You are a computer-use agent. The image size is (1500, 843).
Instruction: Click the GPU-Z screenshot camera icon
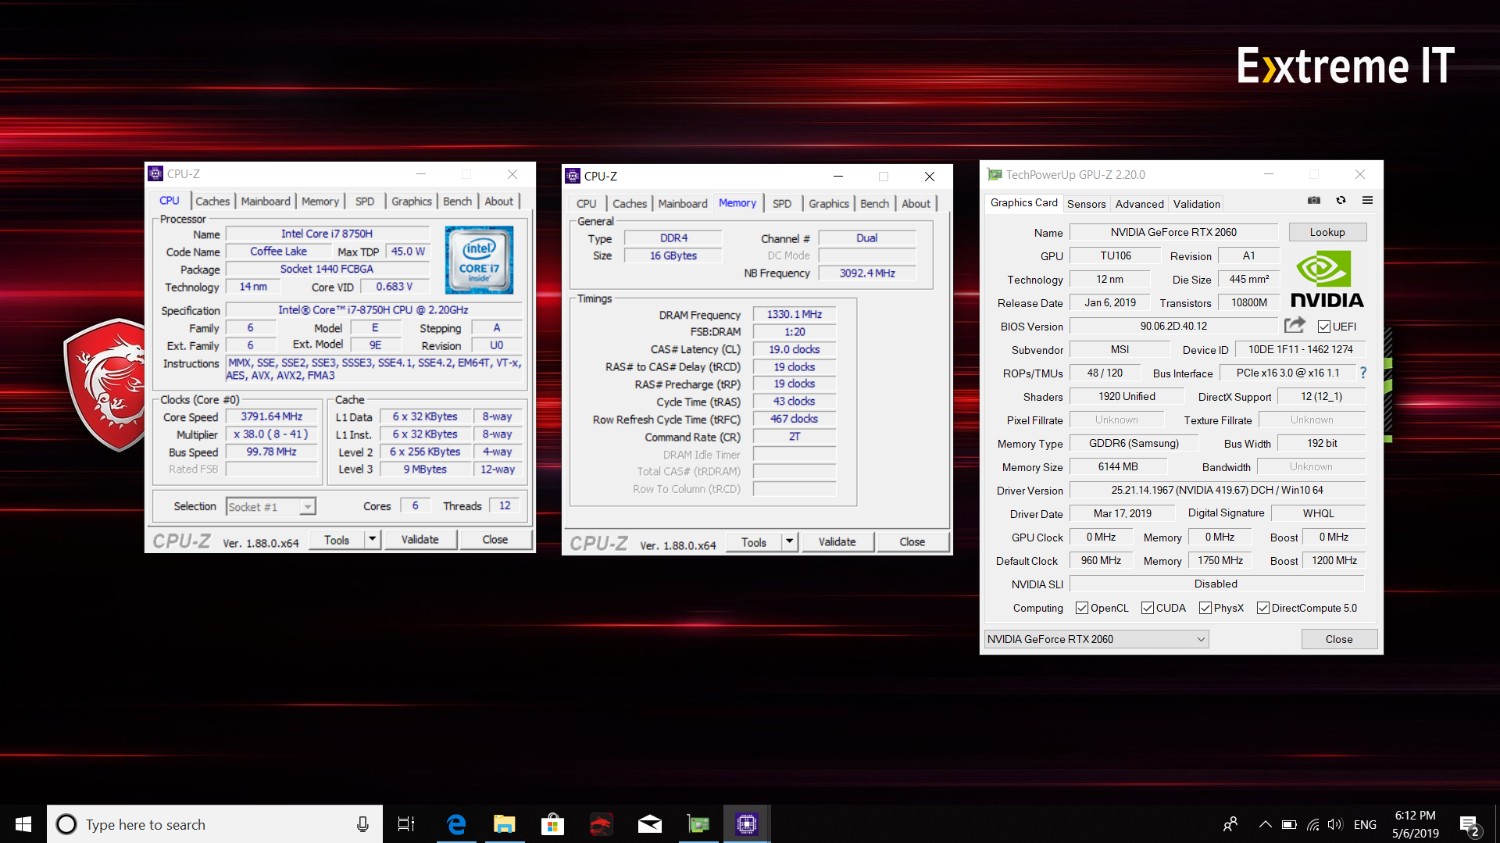point(1314,200)
